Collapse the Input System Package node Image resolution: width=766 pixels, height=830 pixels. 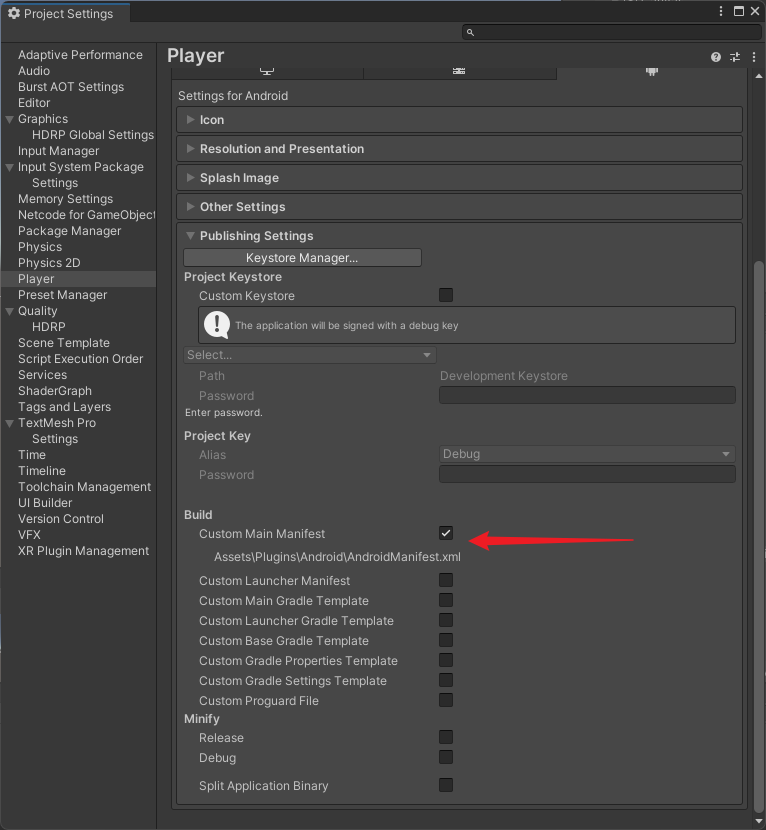coord(10,167)
